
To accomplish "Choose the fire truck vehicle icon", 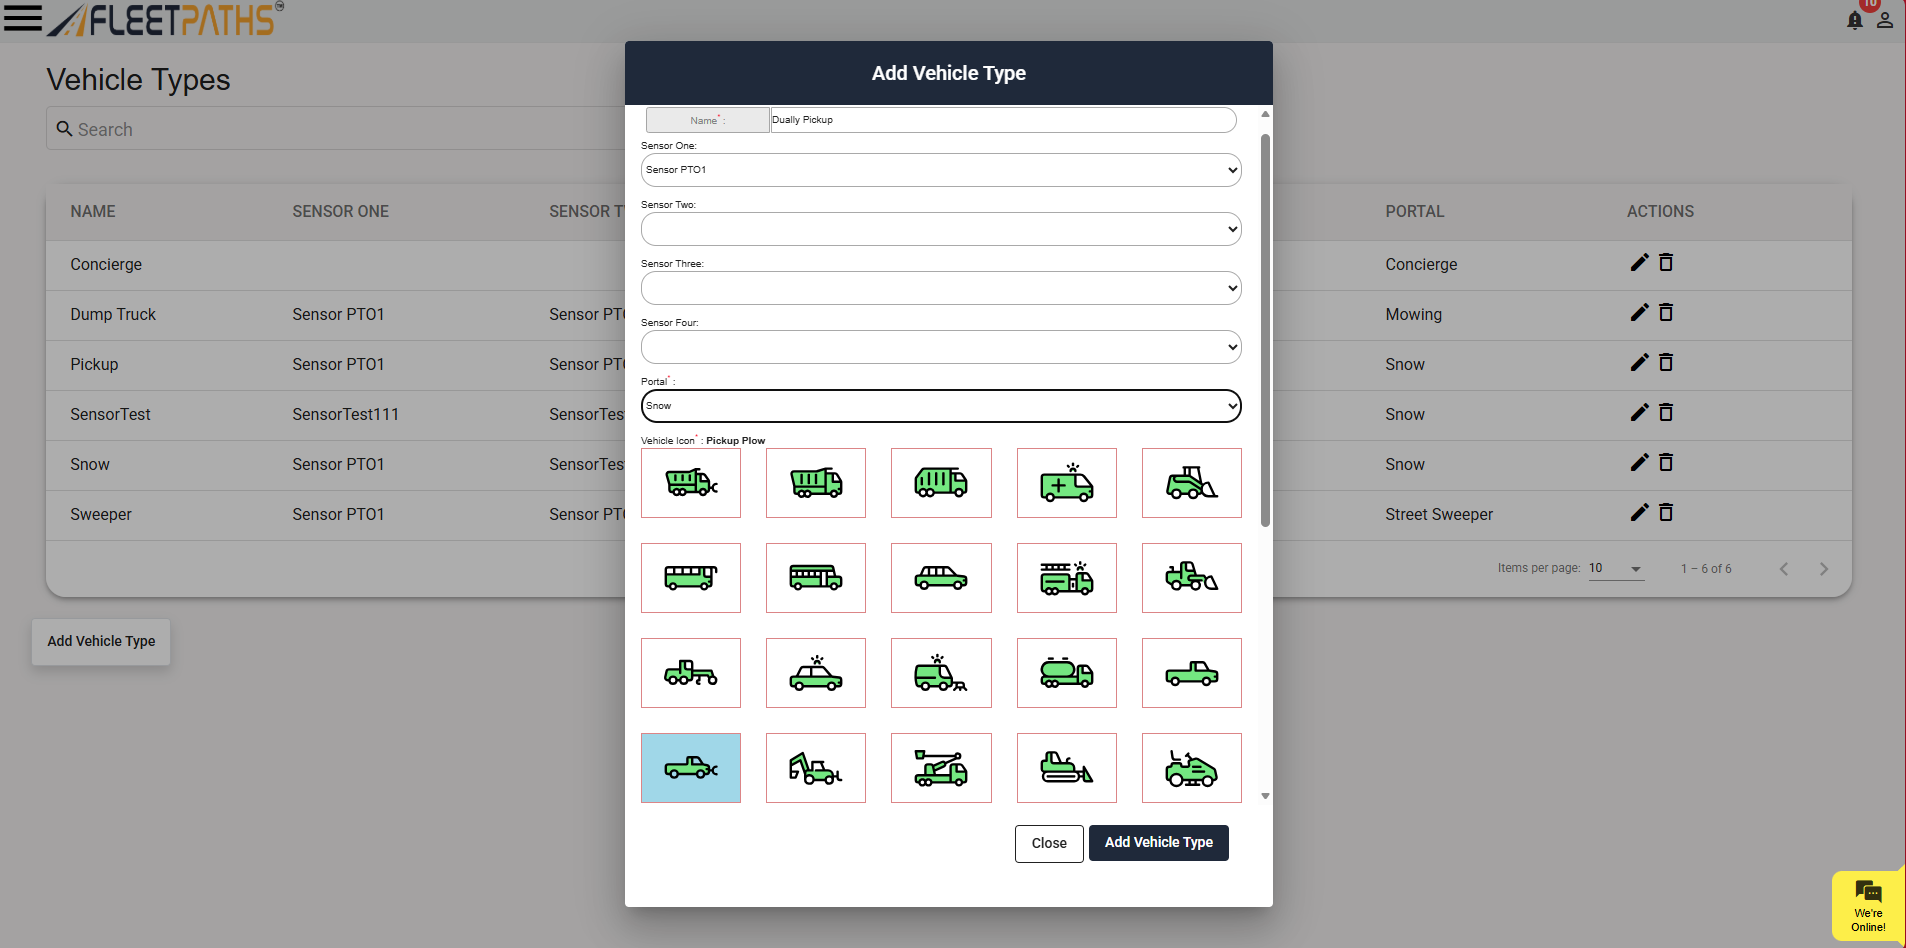I will click(x=1066, y=578).
